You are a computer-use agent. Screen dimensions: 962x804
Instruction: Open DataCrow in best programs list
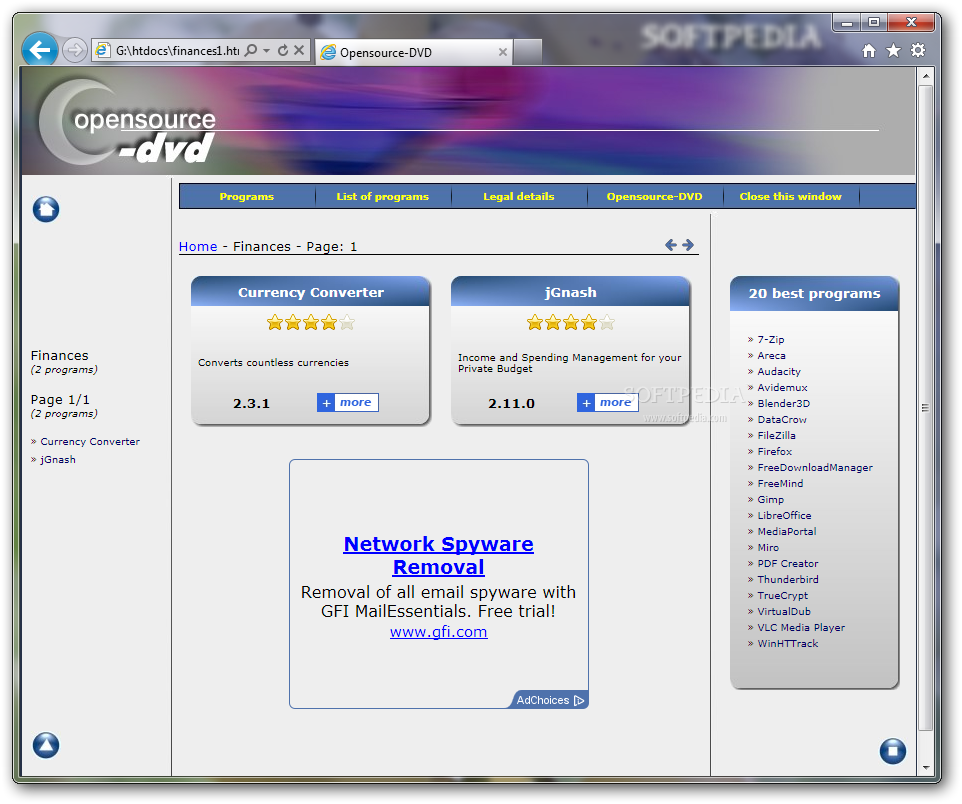(782, 419)
